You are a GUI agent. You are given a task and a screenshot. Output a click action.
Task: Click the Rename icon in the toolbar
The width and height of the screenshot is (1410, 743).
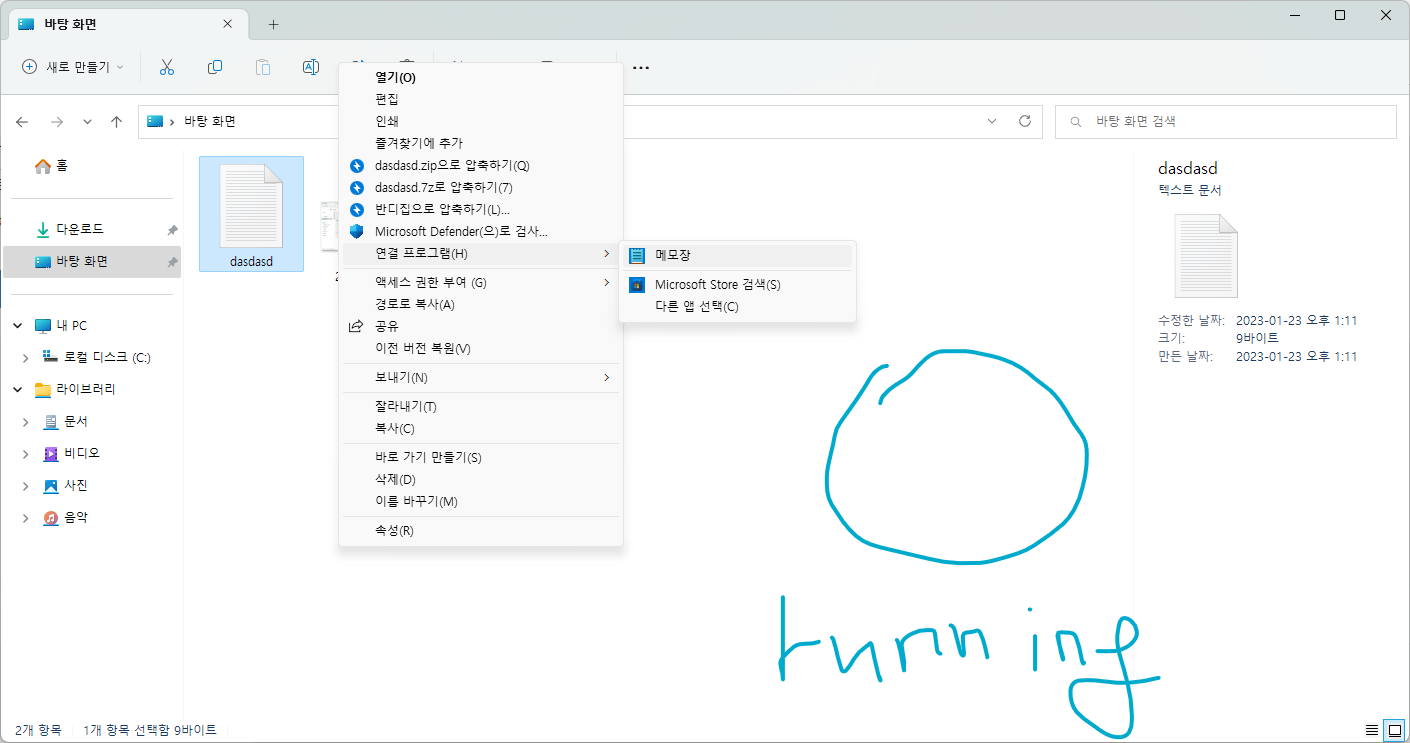[x=310, y=66]
